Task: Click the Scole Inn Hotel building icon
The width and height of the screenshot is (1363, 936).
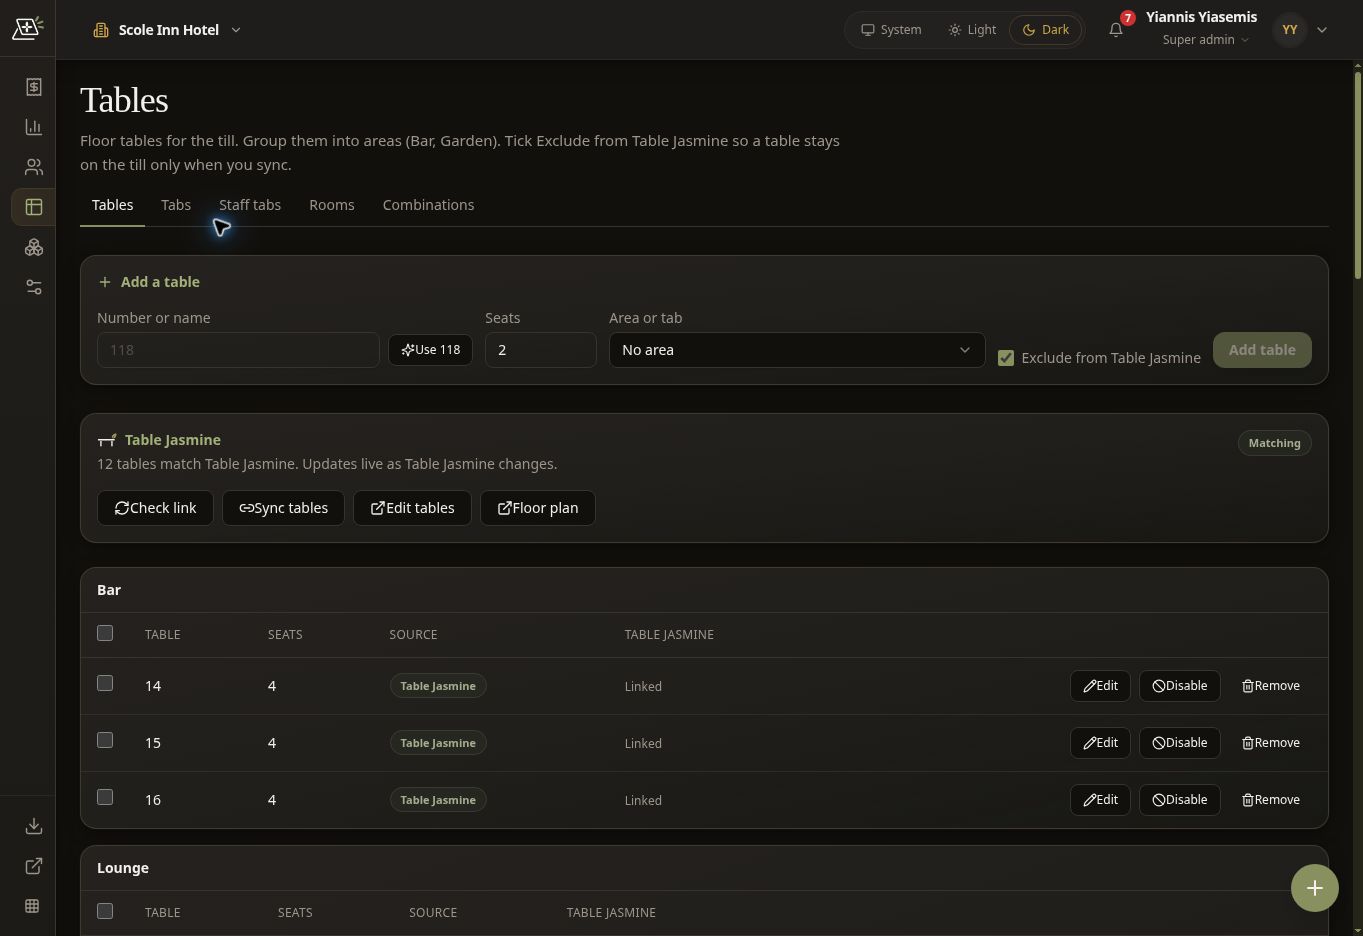Action: (x=101, y=30)
